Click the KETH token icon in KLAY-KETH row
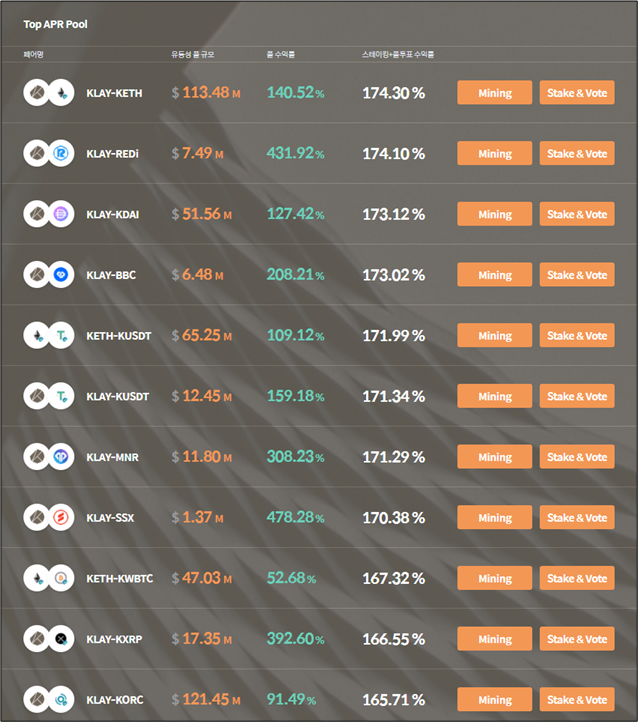Image resolution: width=638 pixels, height=722 pixels. (x=61, y=93)
